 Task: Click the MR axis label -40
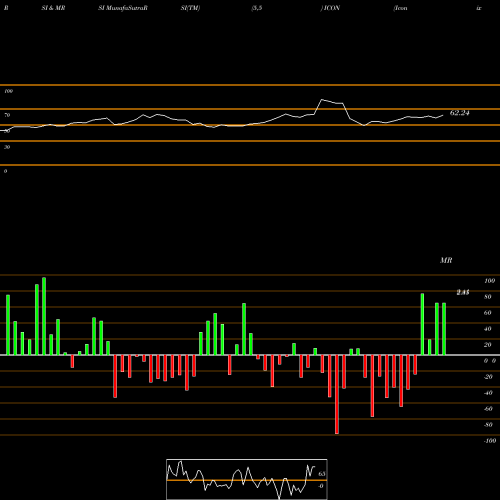tap(488, 393)
